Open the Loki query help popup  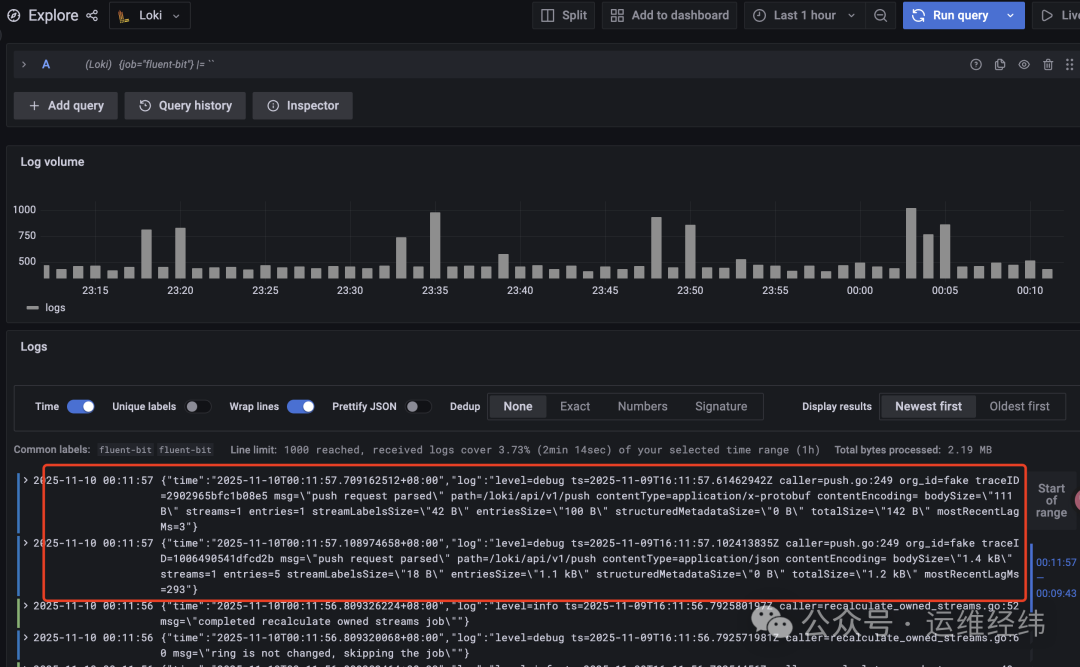click(975, 63)
